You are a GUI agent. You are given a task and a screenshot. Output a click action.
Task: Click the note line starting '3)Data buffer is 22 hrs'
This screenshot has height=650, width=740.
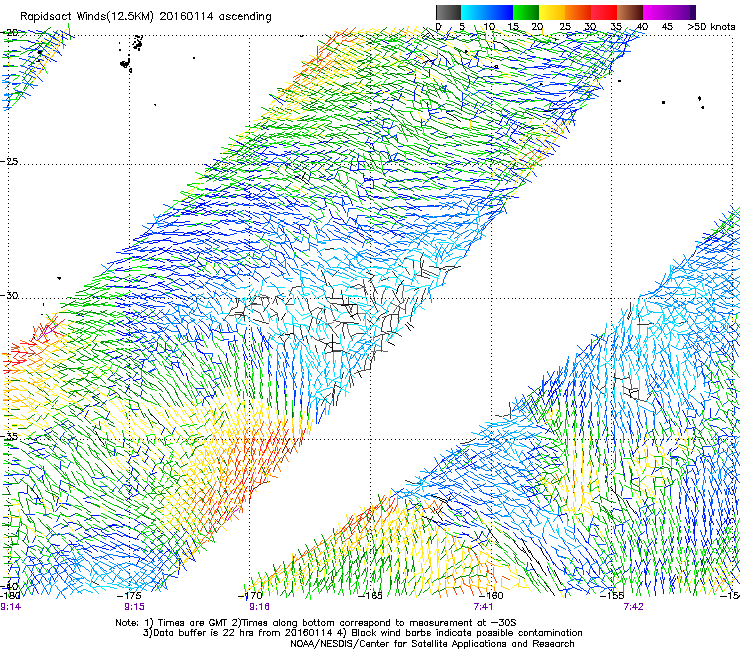pyautogui.click(x=362, y=633)
